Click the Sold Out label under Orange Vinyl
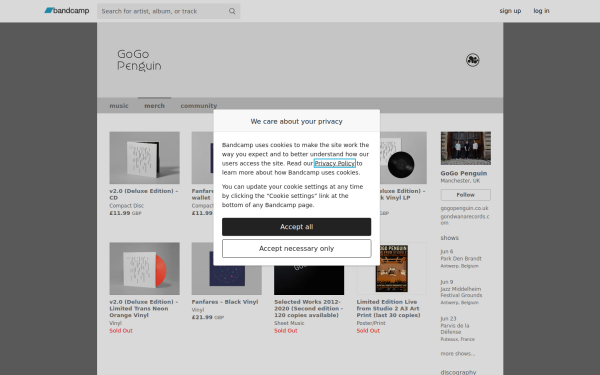 (x=121, y=331)
